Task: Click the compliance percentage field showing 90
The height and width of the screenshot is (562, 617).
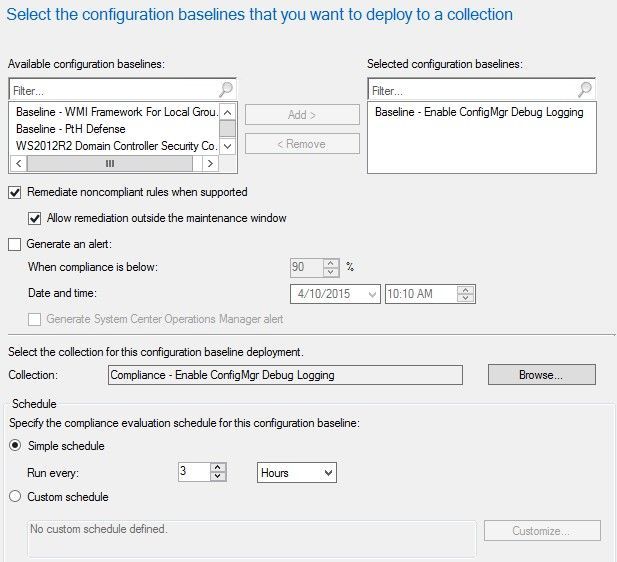Action: coord(306,267)
